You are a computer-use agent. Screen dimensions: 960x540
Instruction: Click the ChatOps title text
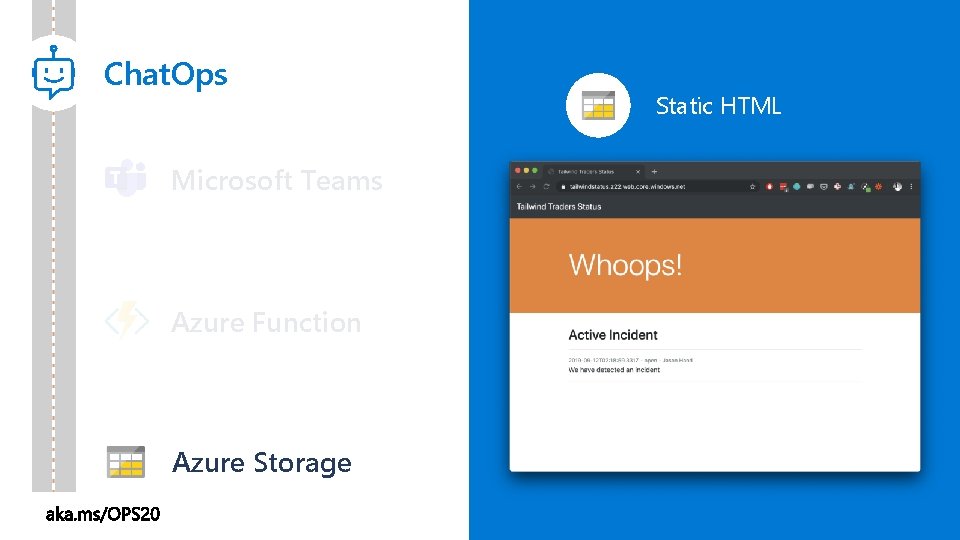pyautogui.click(x=165, y=74)
